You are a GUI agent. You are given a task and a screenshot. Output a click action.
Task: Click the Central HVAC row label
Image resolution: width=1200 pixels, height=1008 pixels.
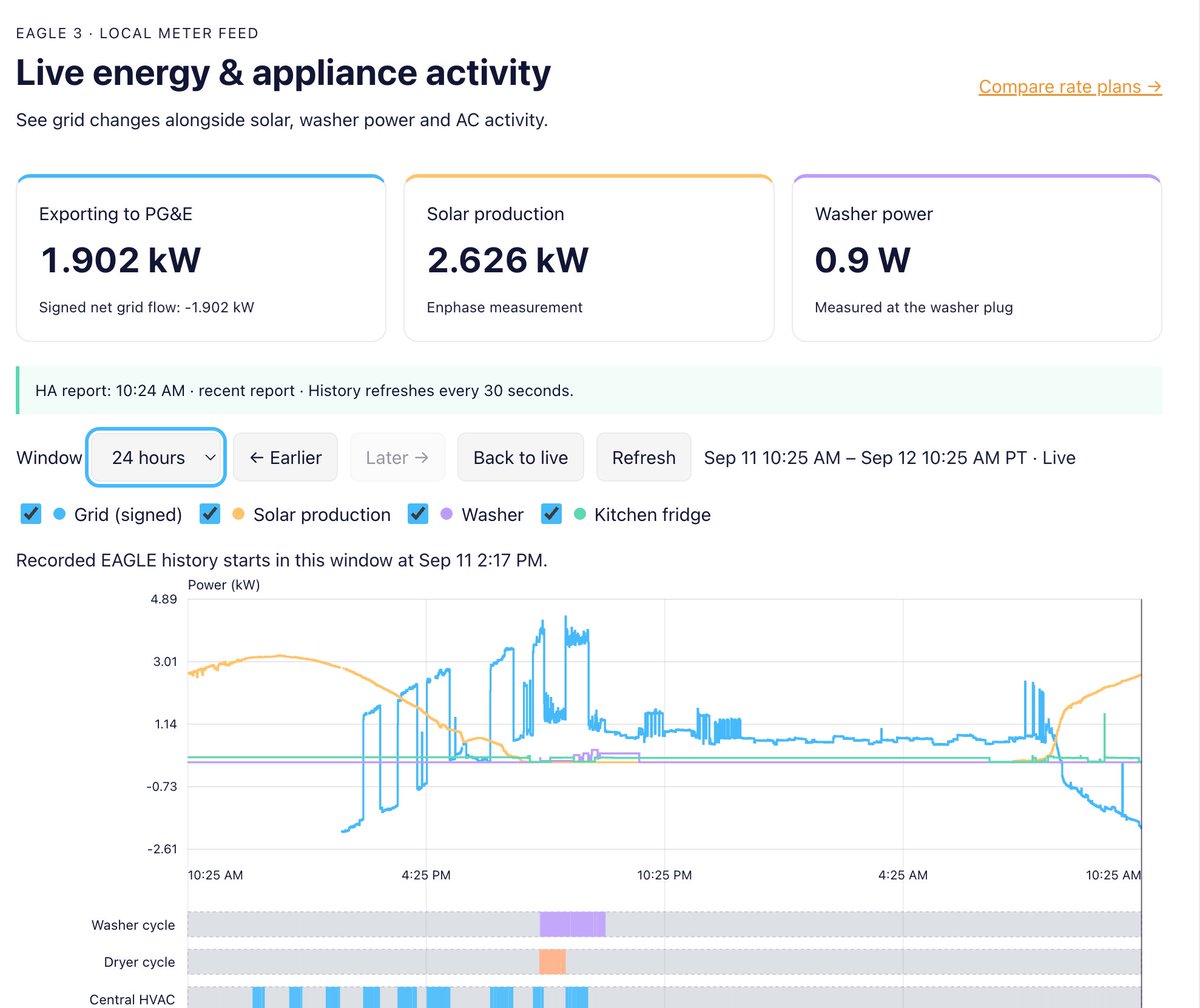click(132, 999)
